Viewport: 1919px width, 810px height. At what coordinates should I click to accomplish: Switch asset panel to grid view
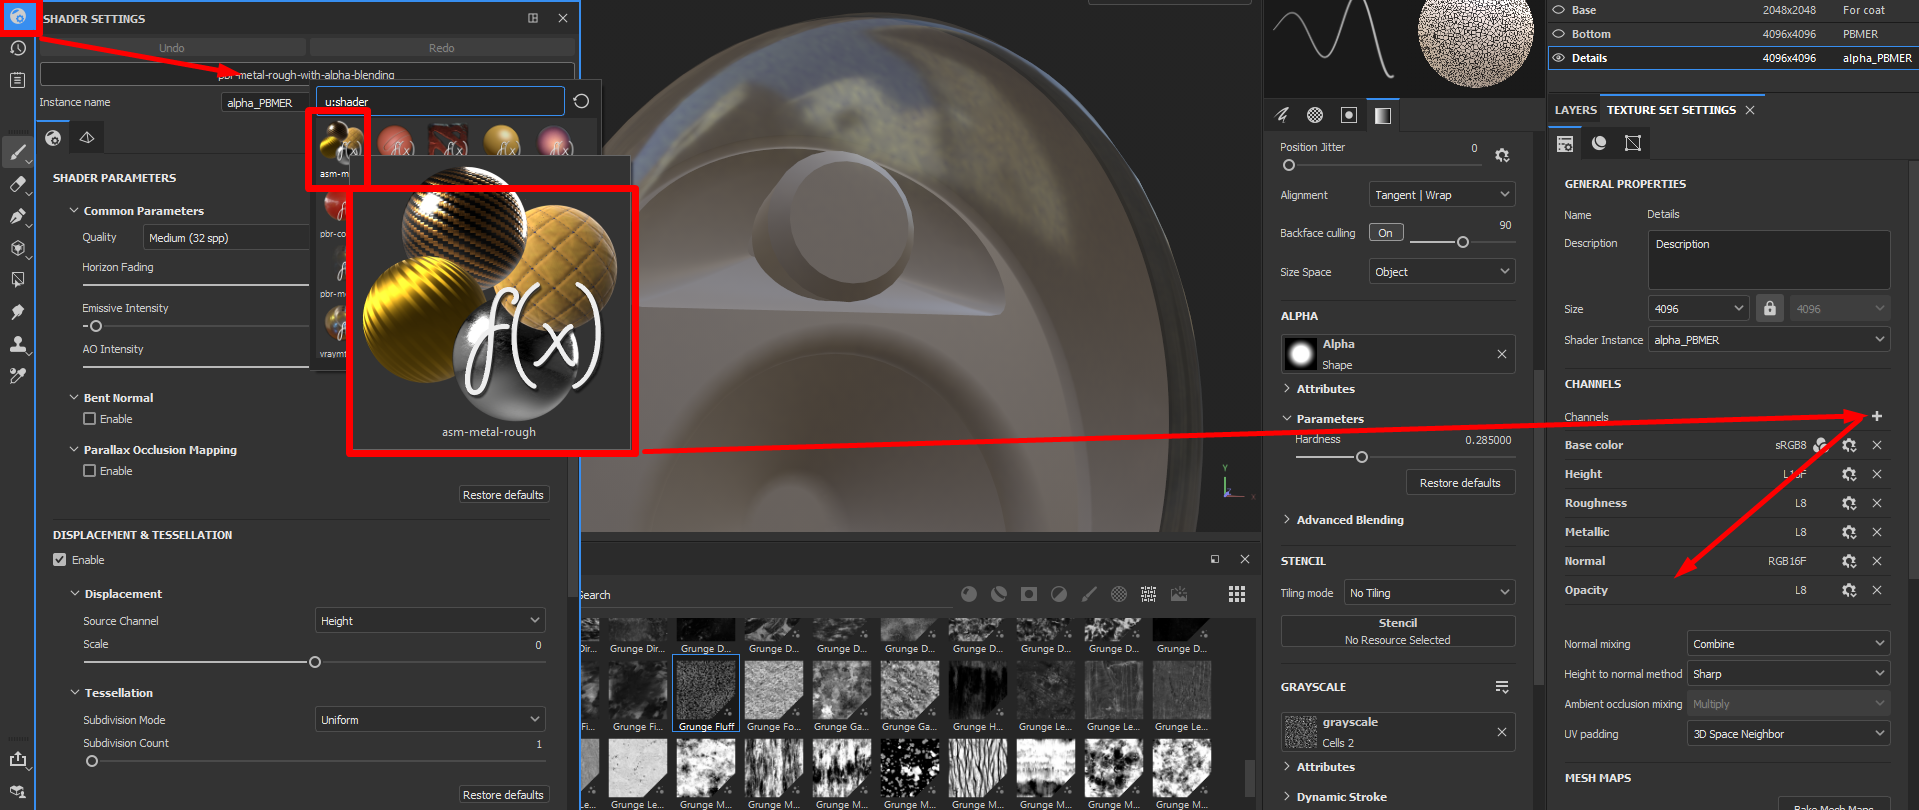coord(1237,594)
